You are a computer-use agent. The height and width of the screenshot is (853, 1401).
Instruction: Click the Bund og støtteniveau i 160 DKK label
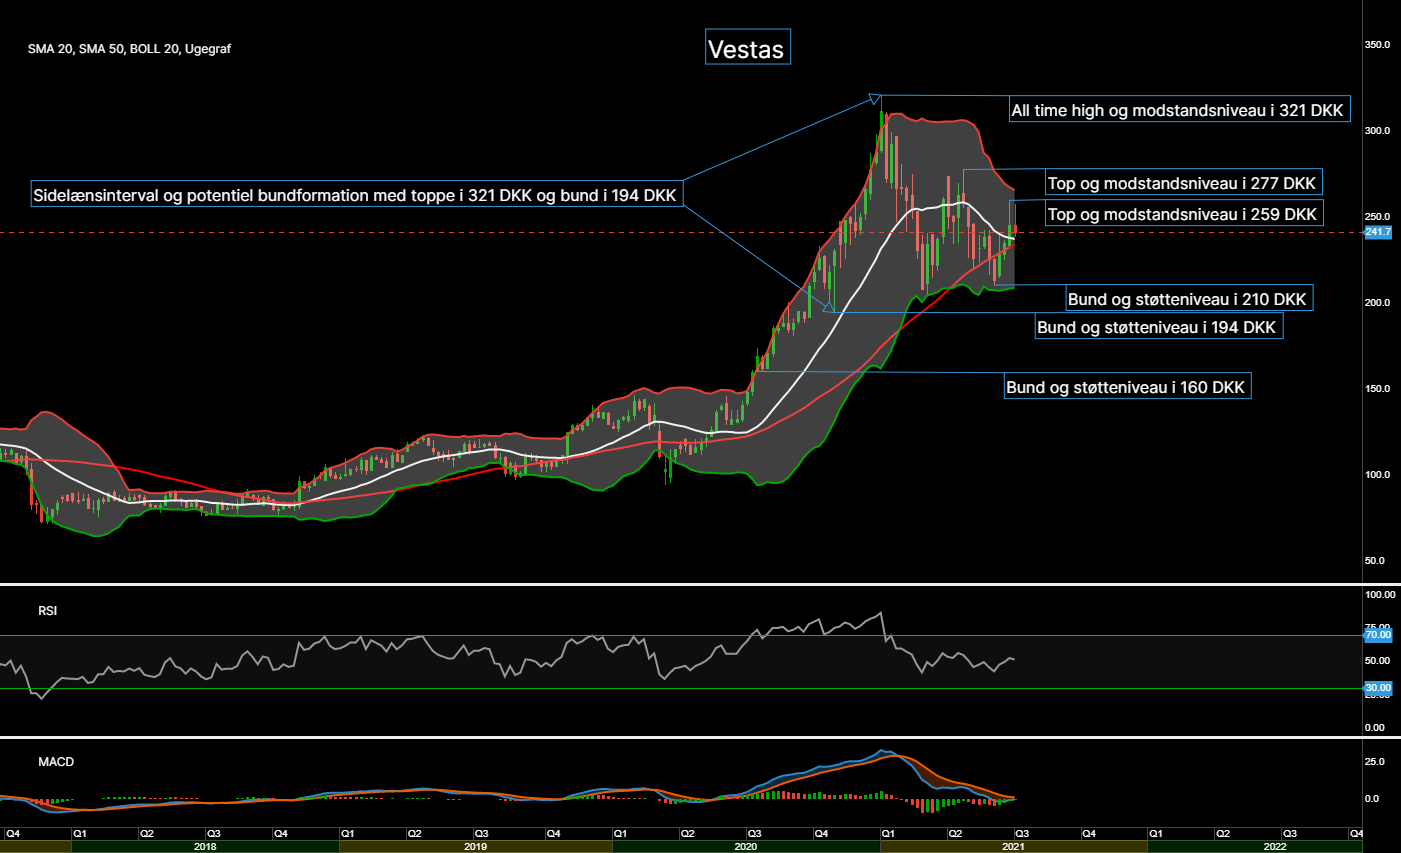tap(1126, 387)
